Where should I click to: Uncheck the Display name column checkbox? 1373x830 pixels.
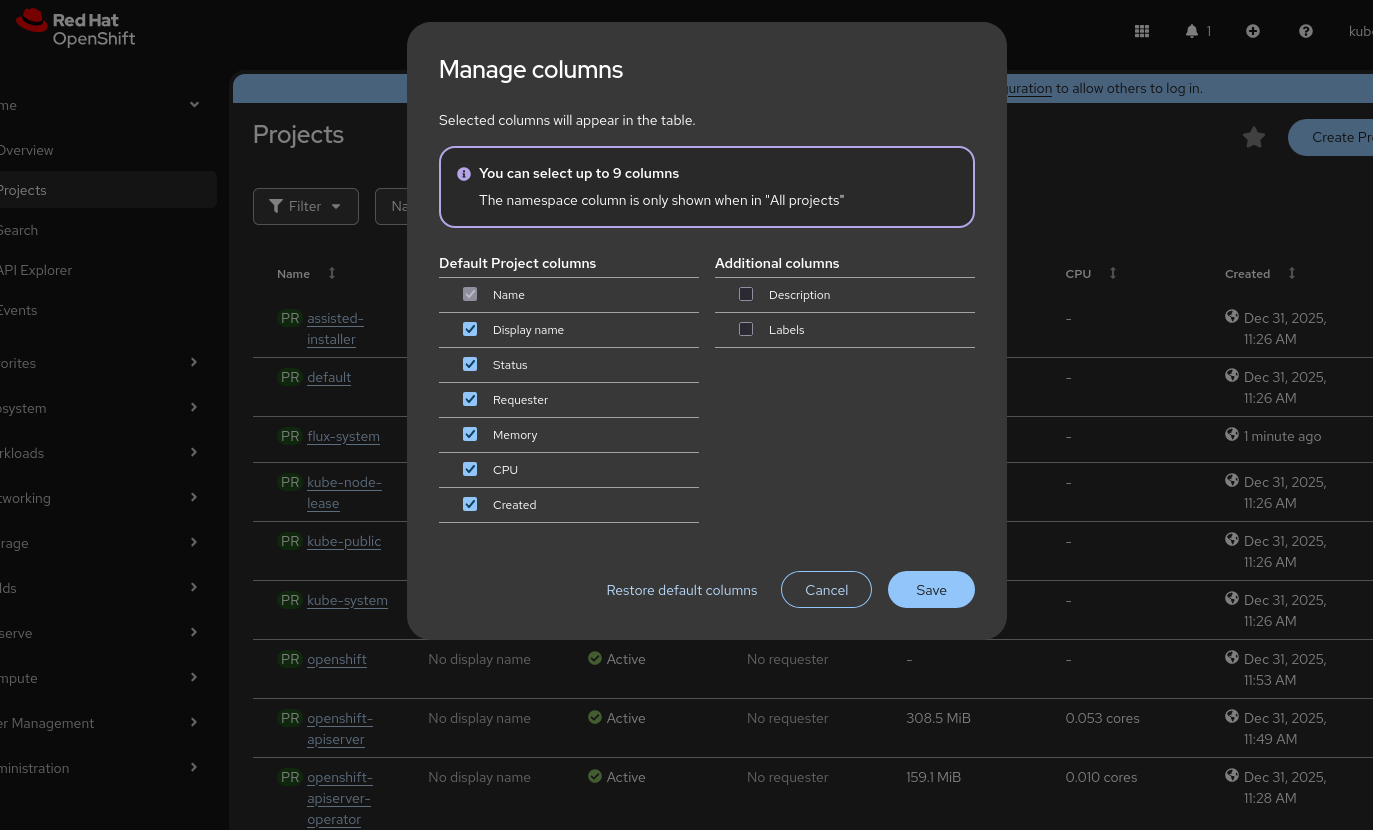(x=470, y=330)
